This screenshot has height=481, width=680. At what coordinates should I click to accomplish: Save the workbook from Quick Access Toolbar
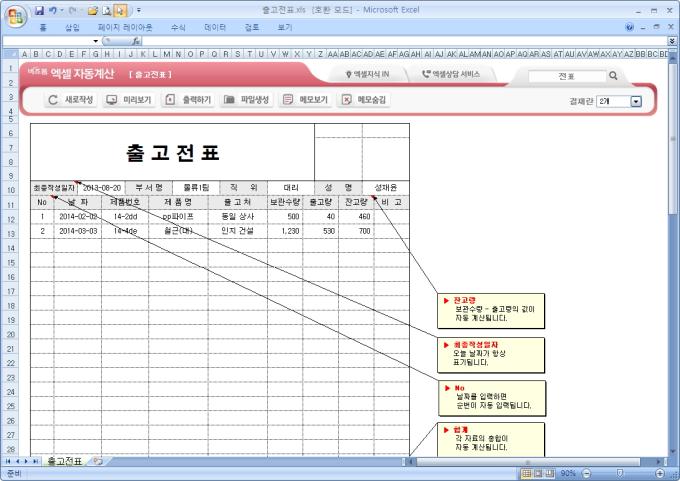40,10
